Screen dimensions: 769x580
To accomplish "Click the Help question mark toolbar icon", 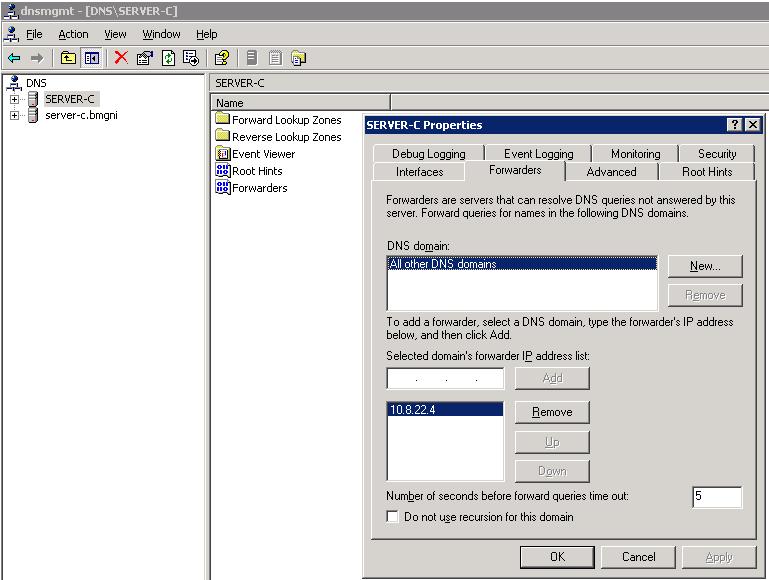I will 222,58.
